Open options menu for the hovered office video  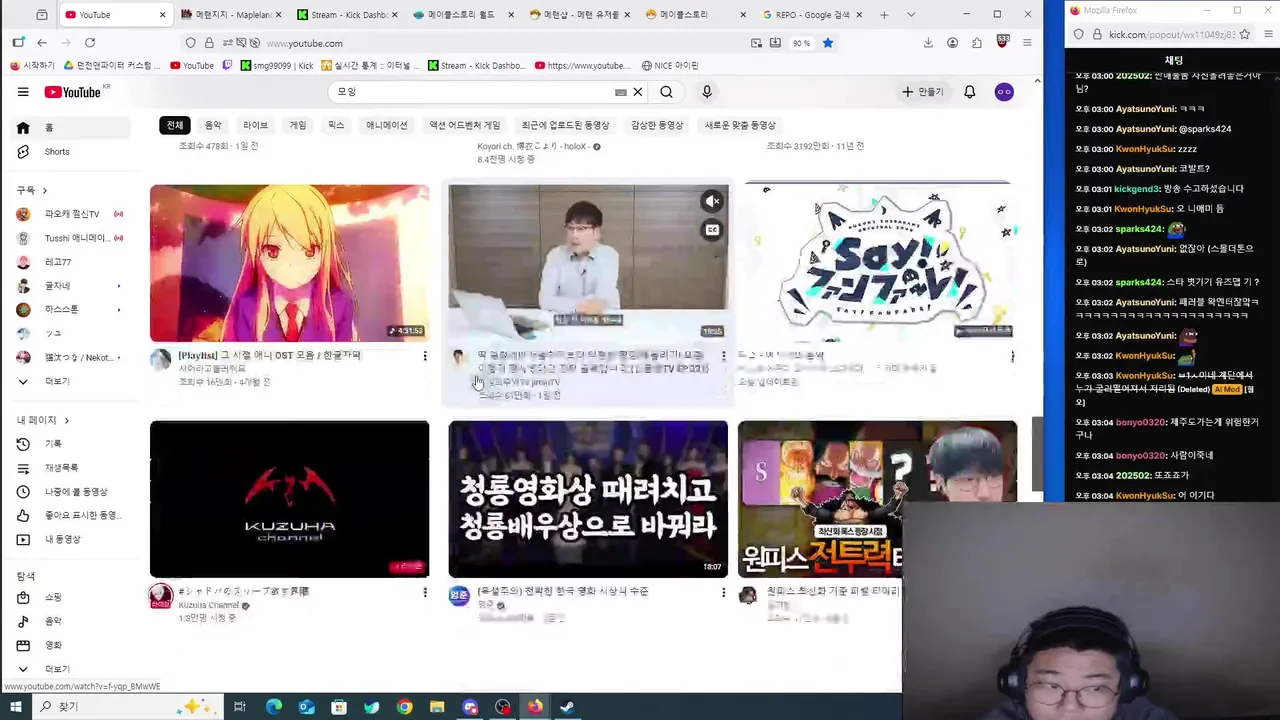pos(723,356)
